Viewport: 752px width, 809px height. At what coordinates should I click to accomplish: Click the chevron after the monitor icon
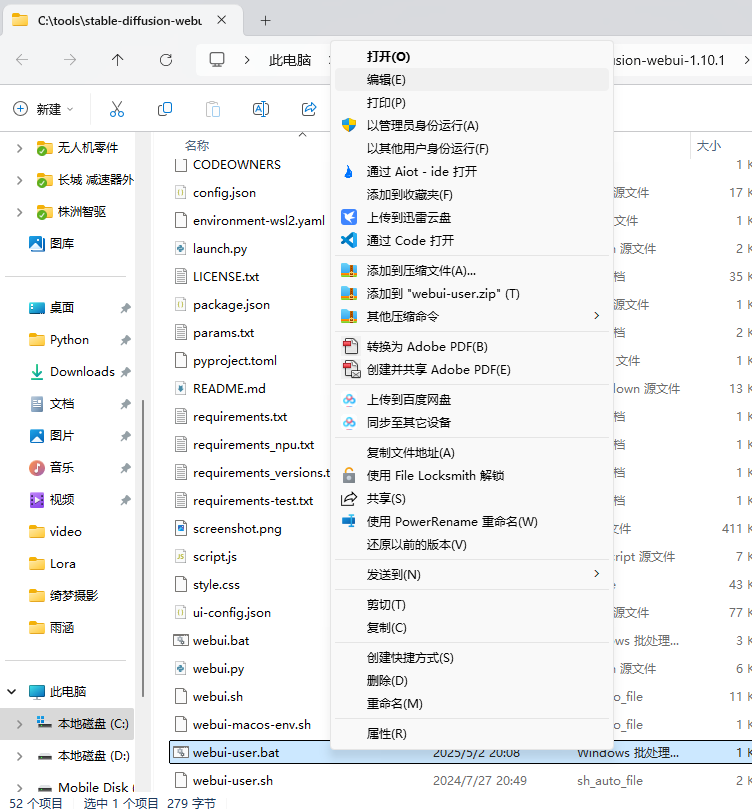pos(247,60)
